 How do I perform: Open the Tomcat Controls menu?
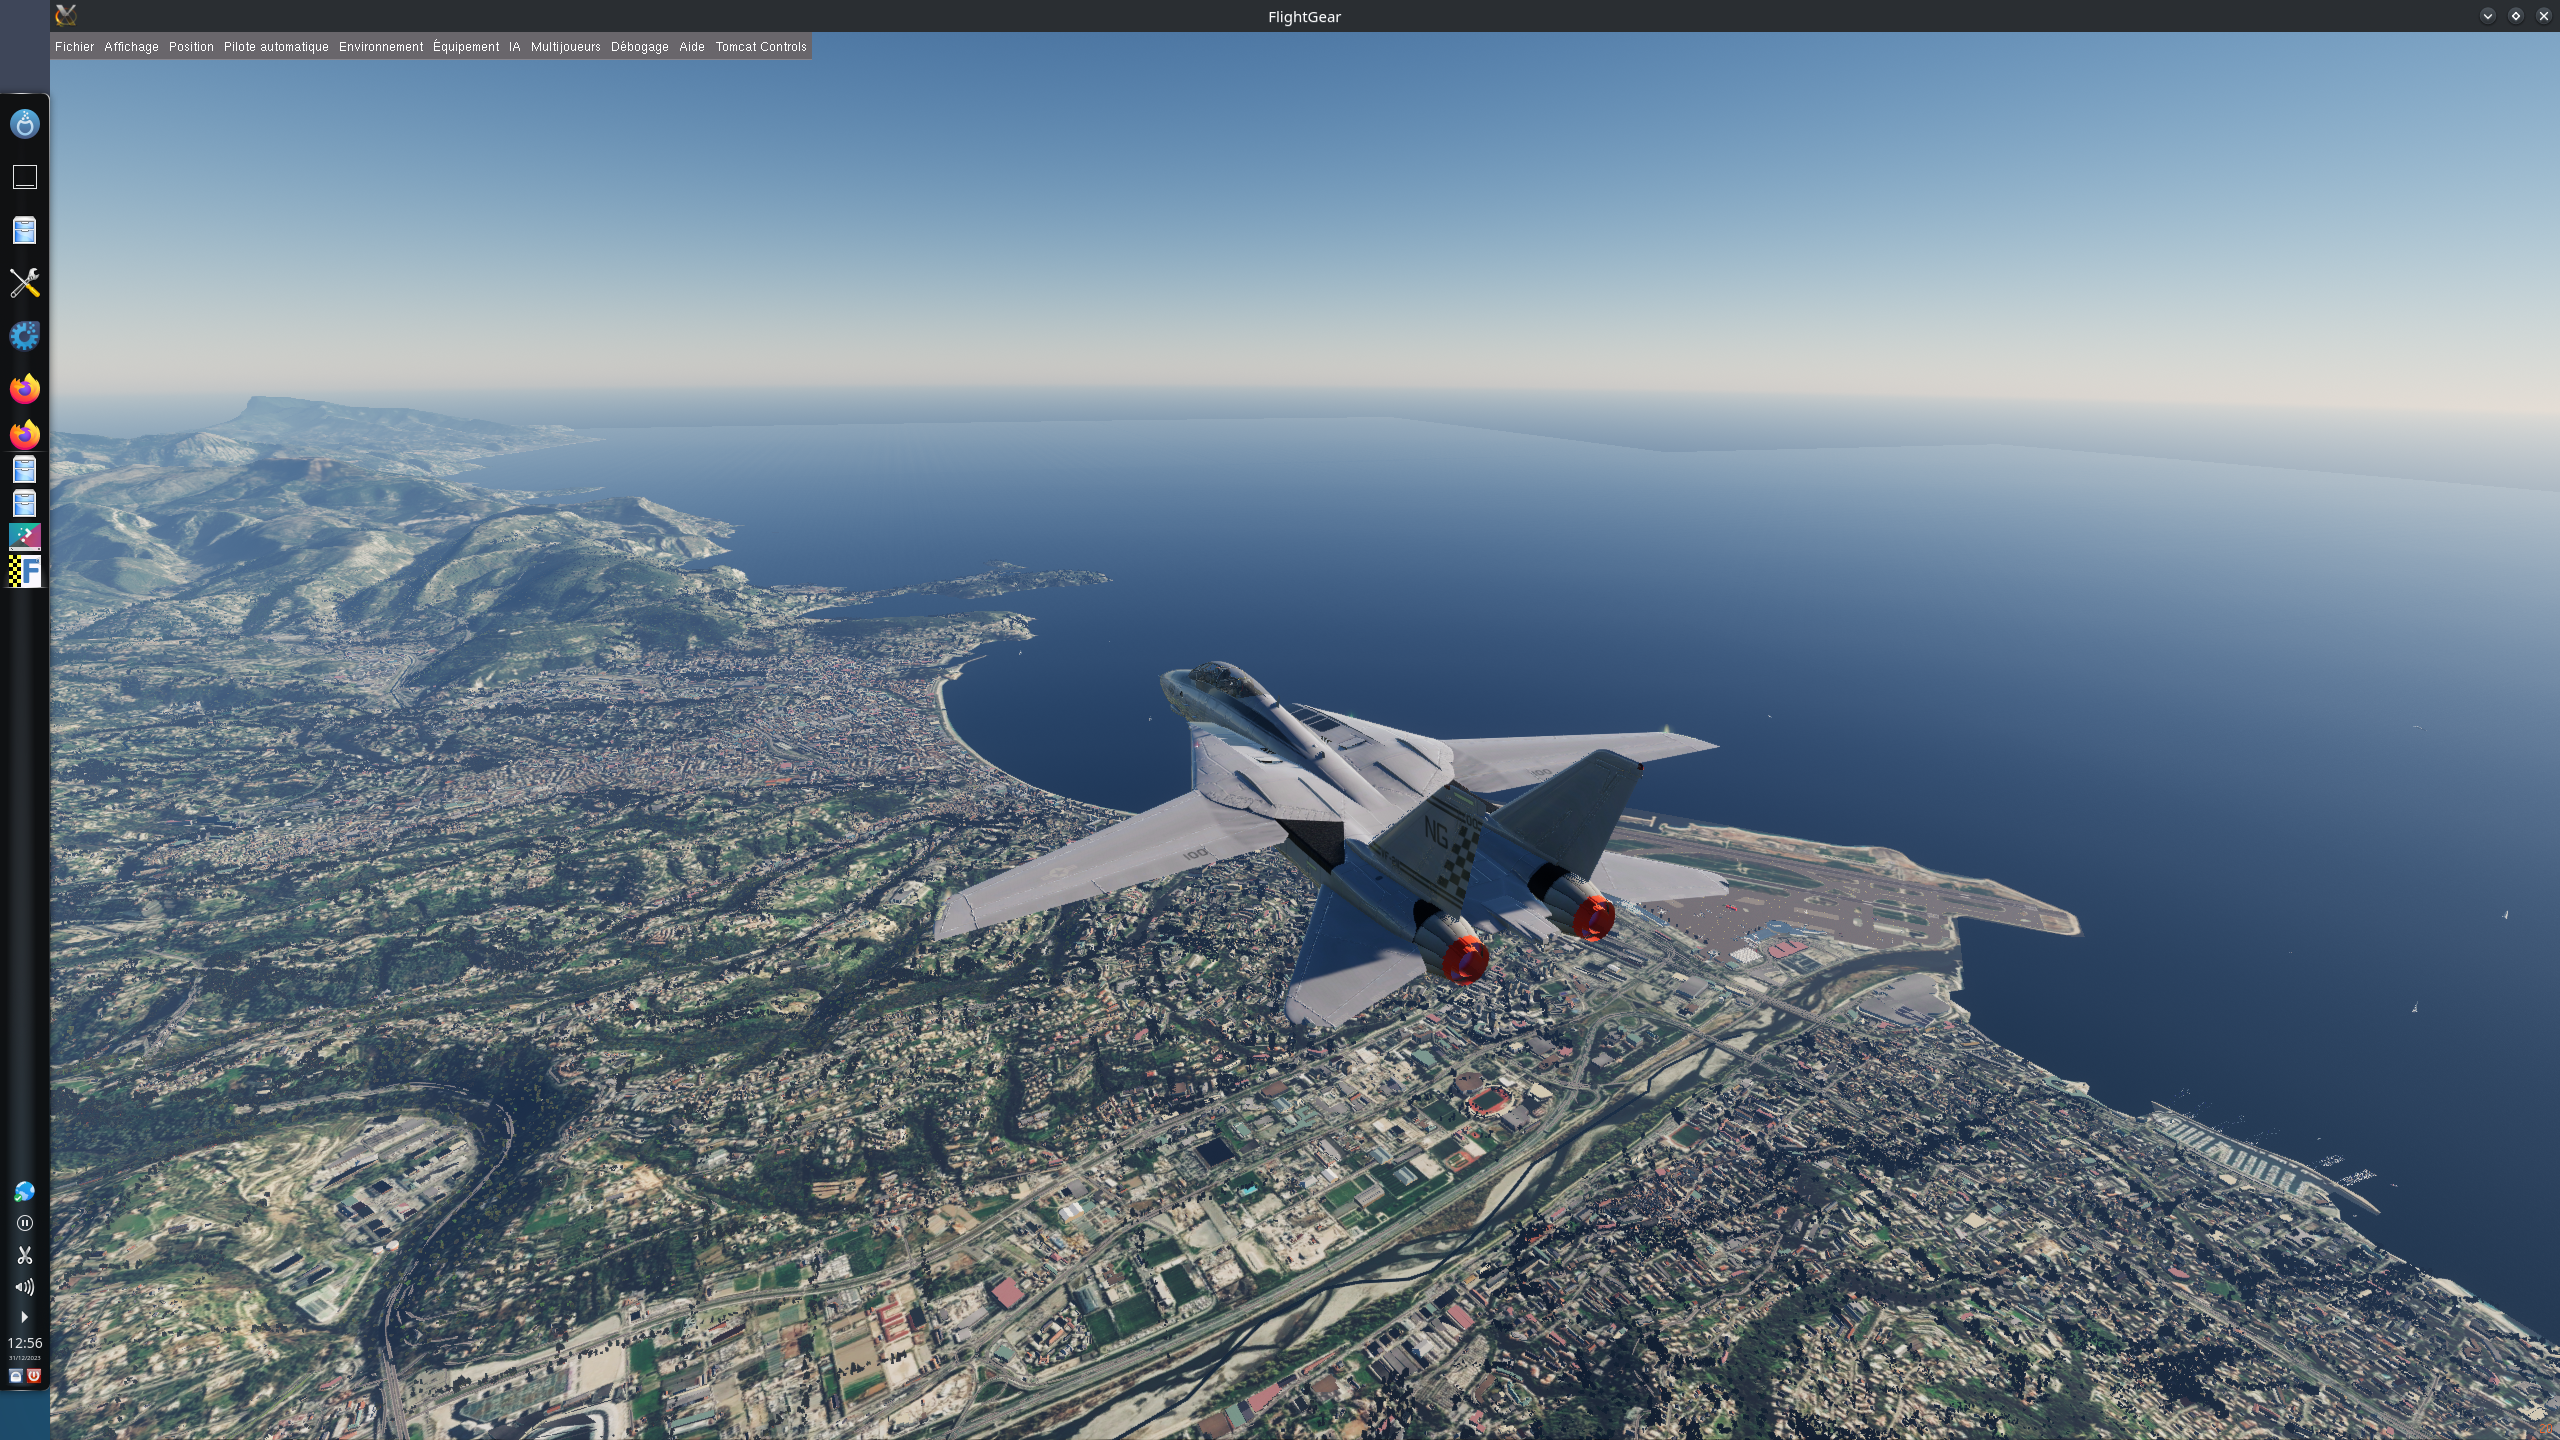[760, 47]
